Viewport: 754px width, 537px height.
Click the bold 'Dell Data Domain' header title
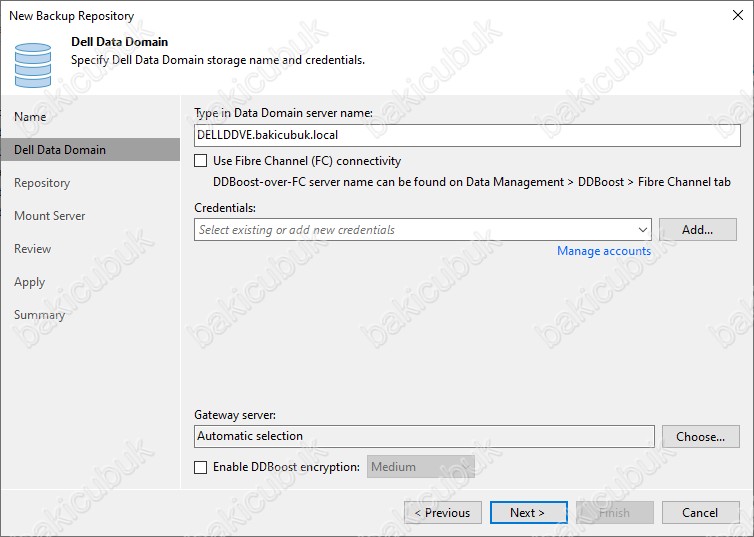pos(120,42)
